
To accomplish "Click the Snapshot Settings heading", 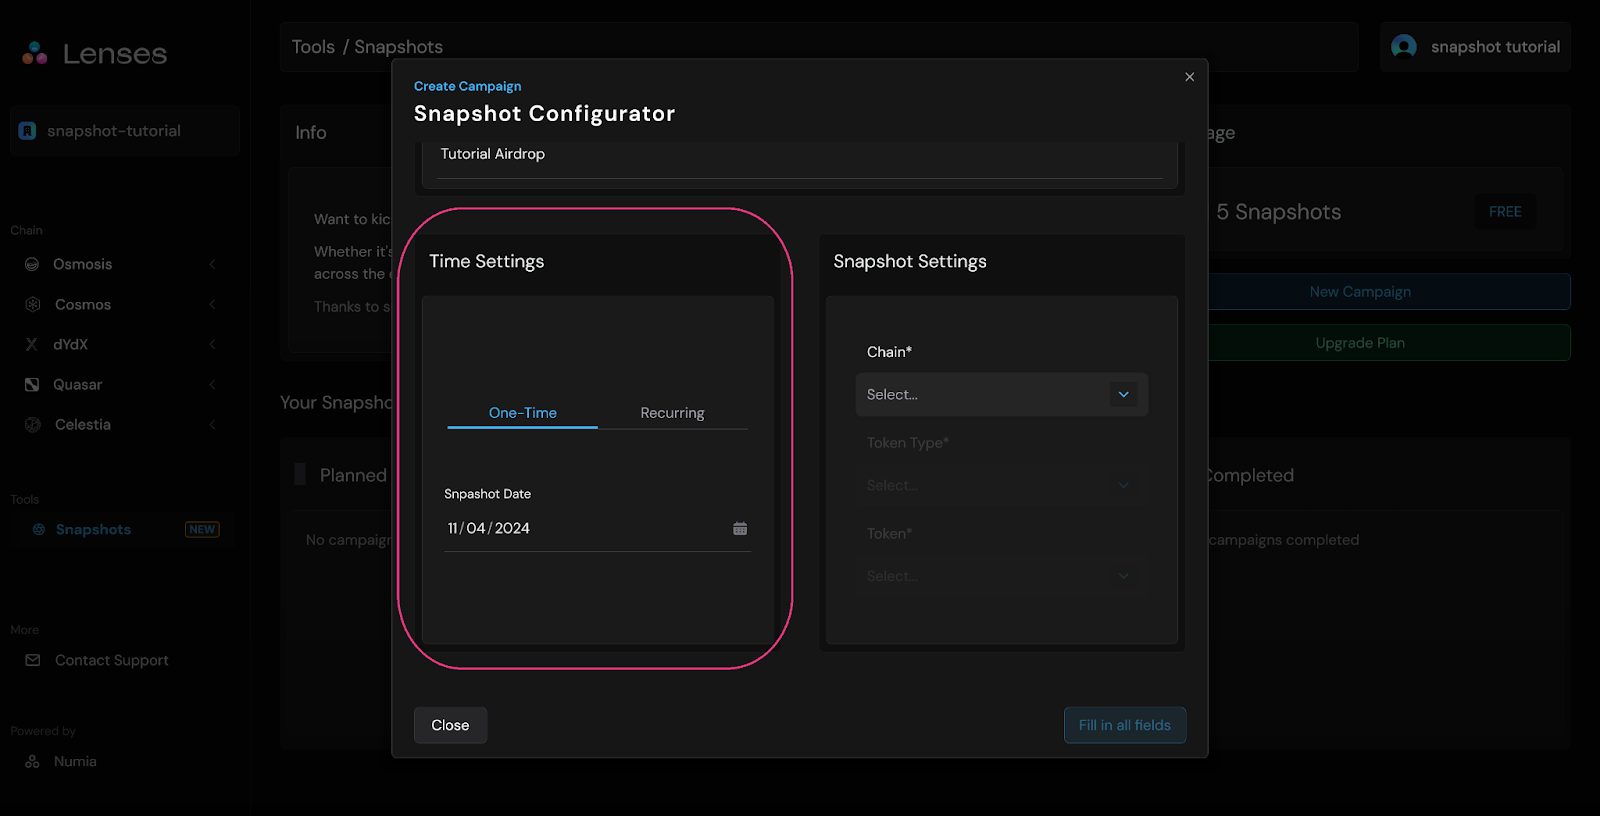I will point(910,261).
